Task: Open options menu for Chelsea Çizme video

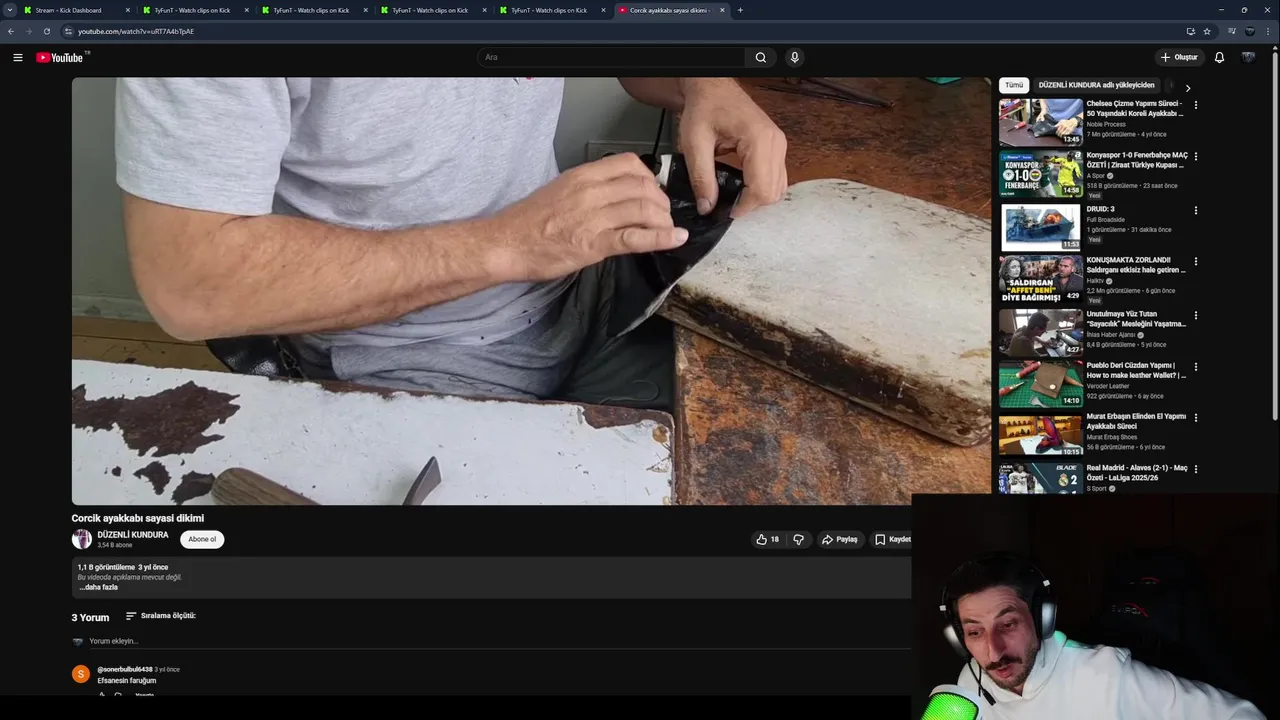Action: click(x=1196, y=104)
